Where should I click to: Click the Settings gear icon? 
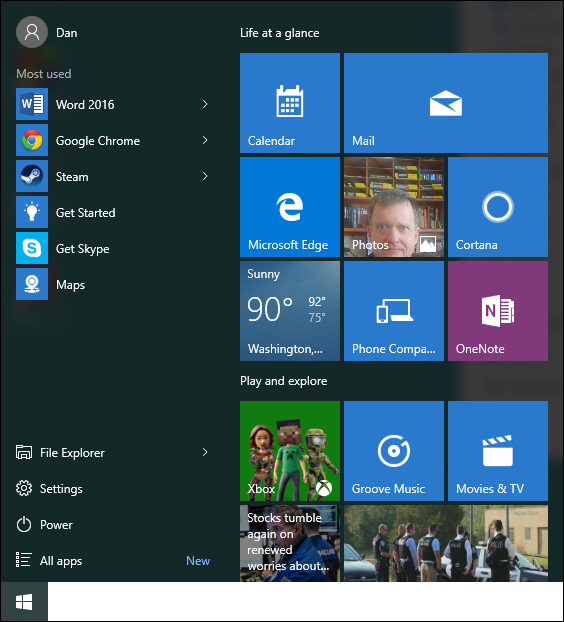[24, 488]
